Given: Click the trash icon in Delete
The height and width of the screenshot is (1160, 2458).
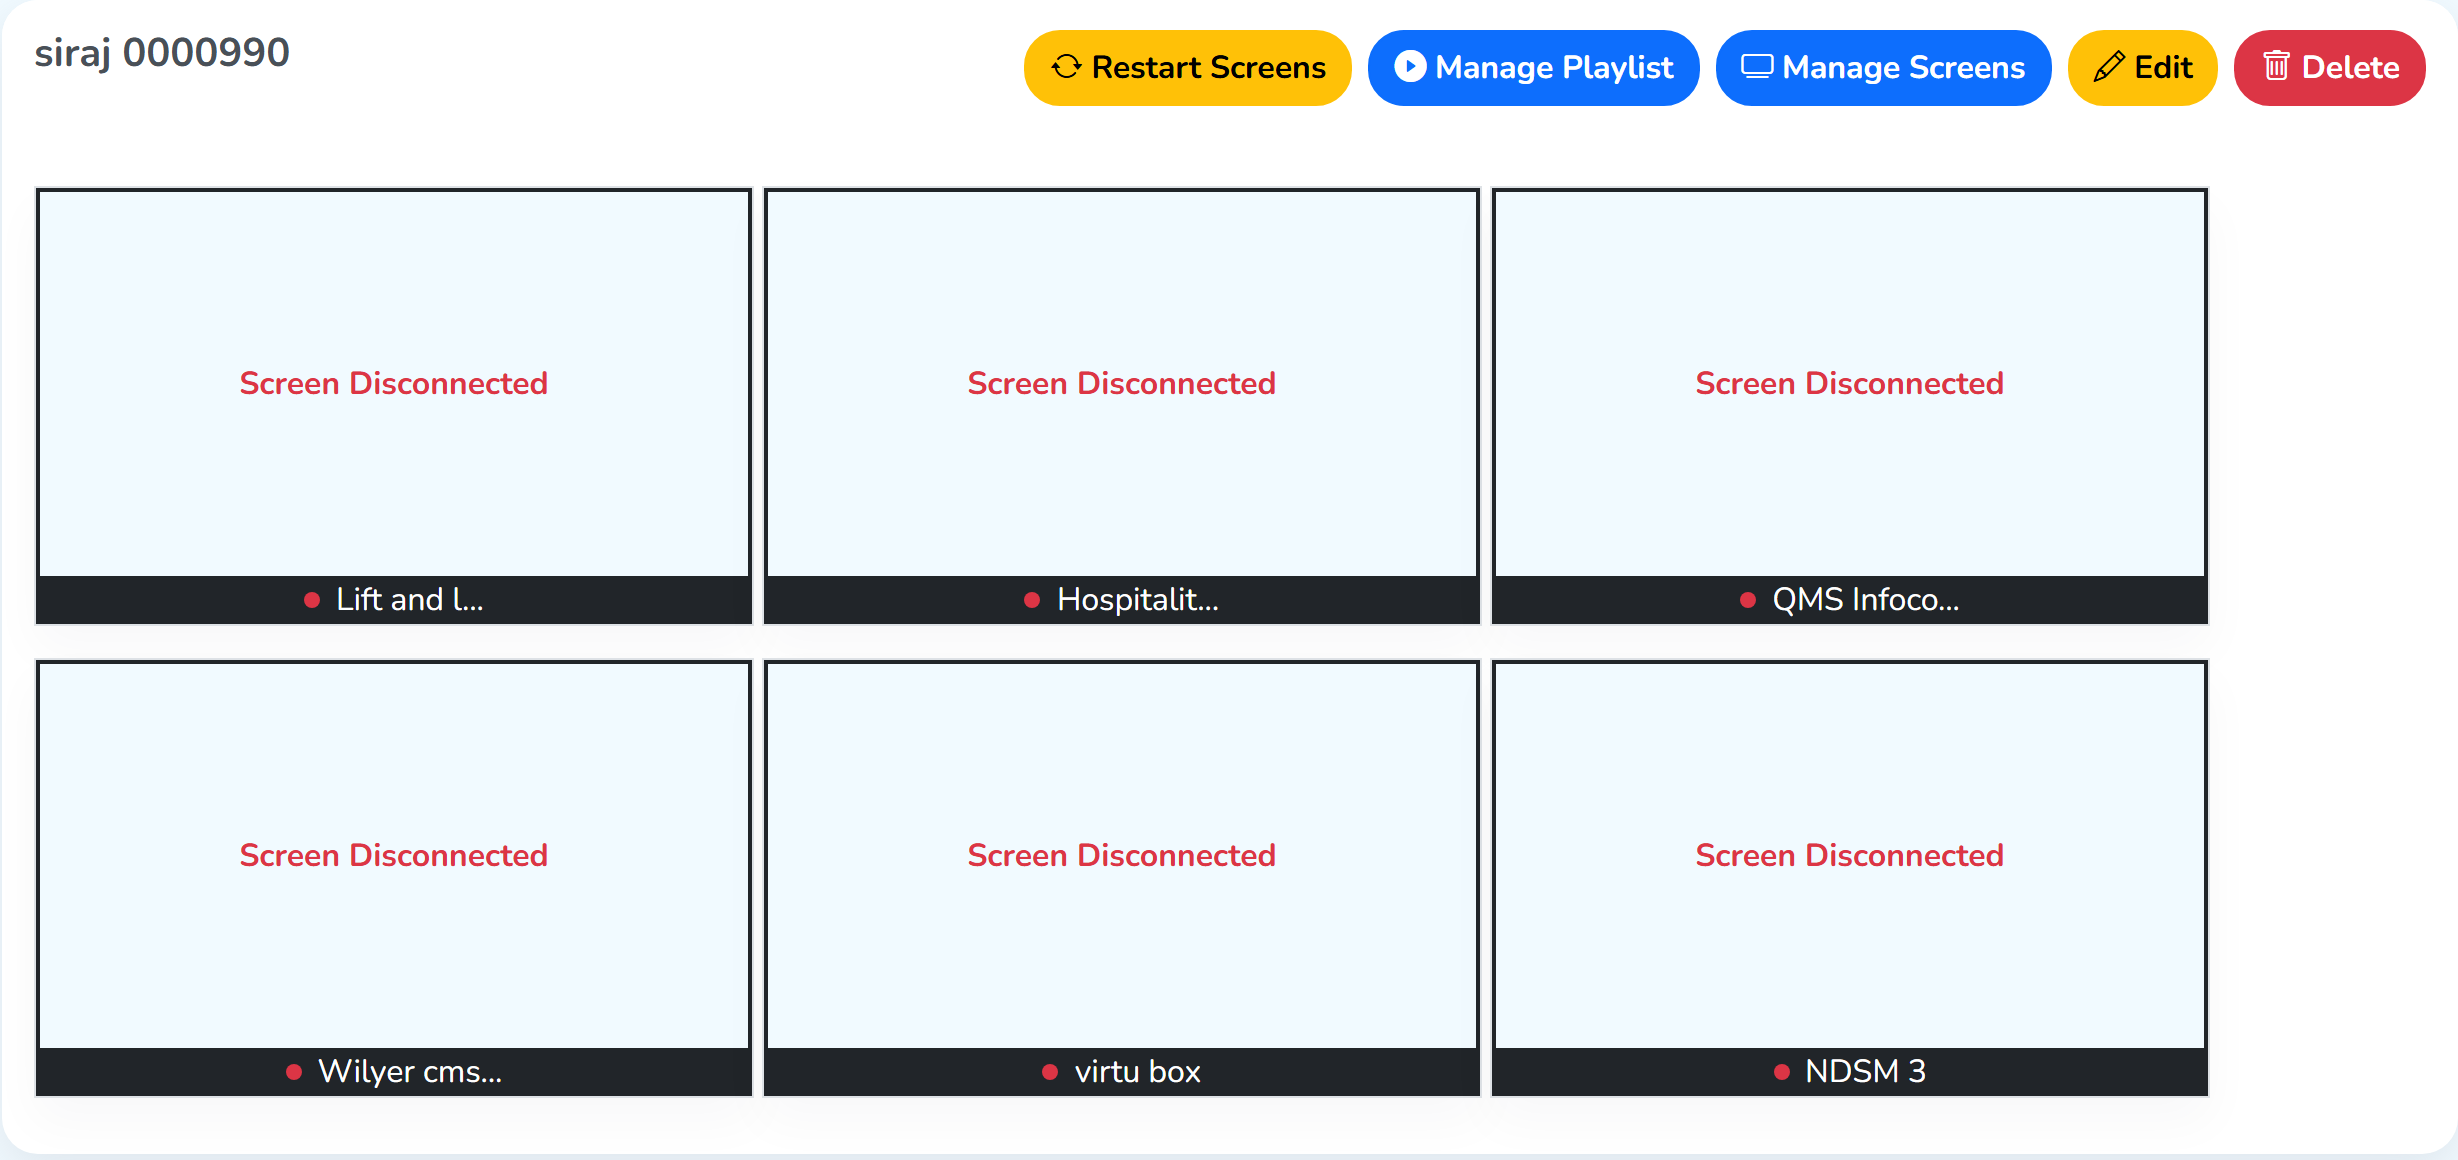Looking at the screenshot, I should point(2277,66).
